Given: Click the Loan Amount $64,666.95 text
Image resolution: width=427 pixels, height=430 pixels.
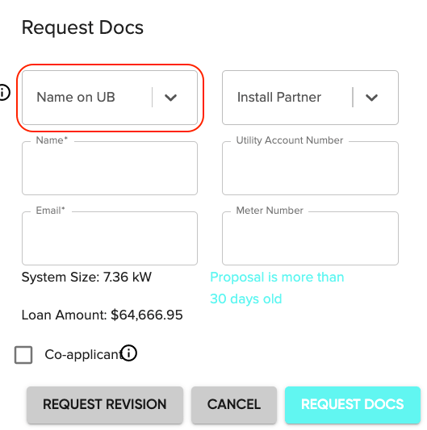Looking at the screenshot, I should (x=102, y=315).
